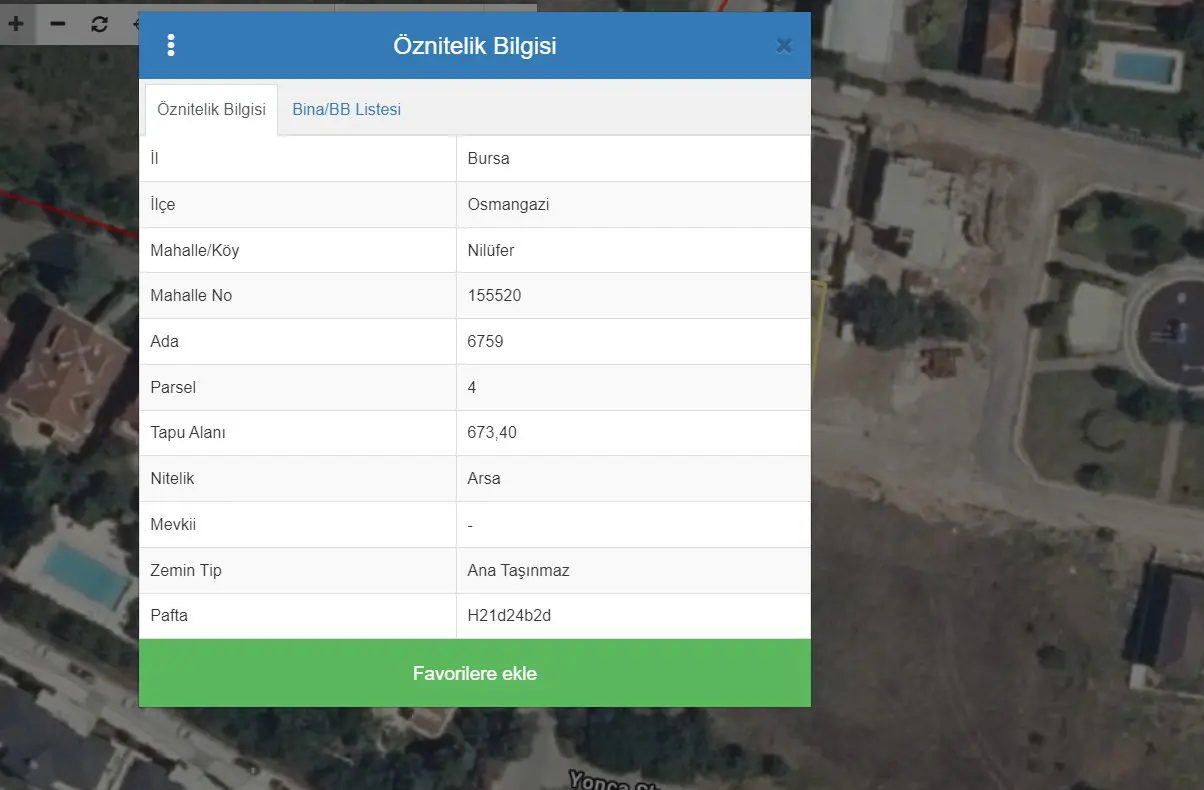Click the Nitelik value Arsa
This screenshot has width=1204, height=790.
tap(485, 478)
